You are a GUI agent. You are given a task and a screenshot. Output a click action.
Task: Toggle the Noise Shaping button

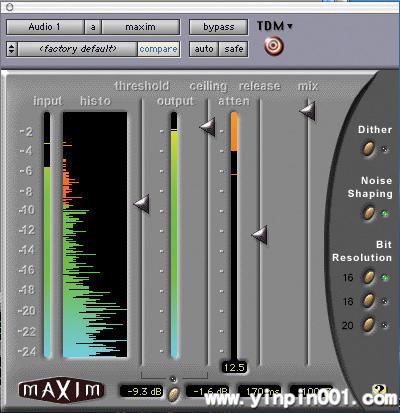pyautogui.click(x=368, y=213)
